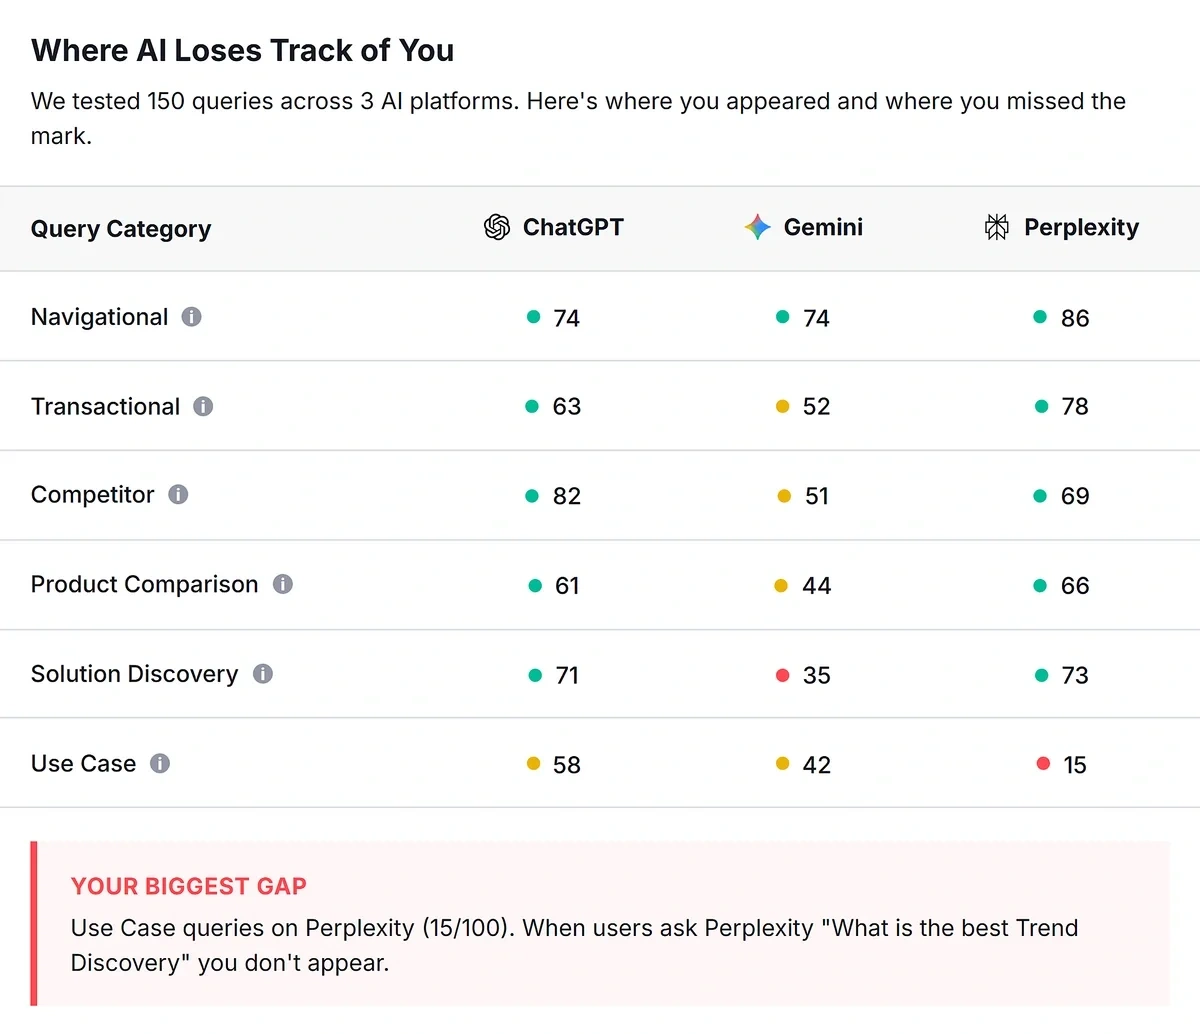Click the Query Category header
Image resolution: width=1200 pixels, height=1034 pixels.
(121, 228)
